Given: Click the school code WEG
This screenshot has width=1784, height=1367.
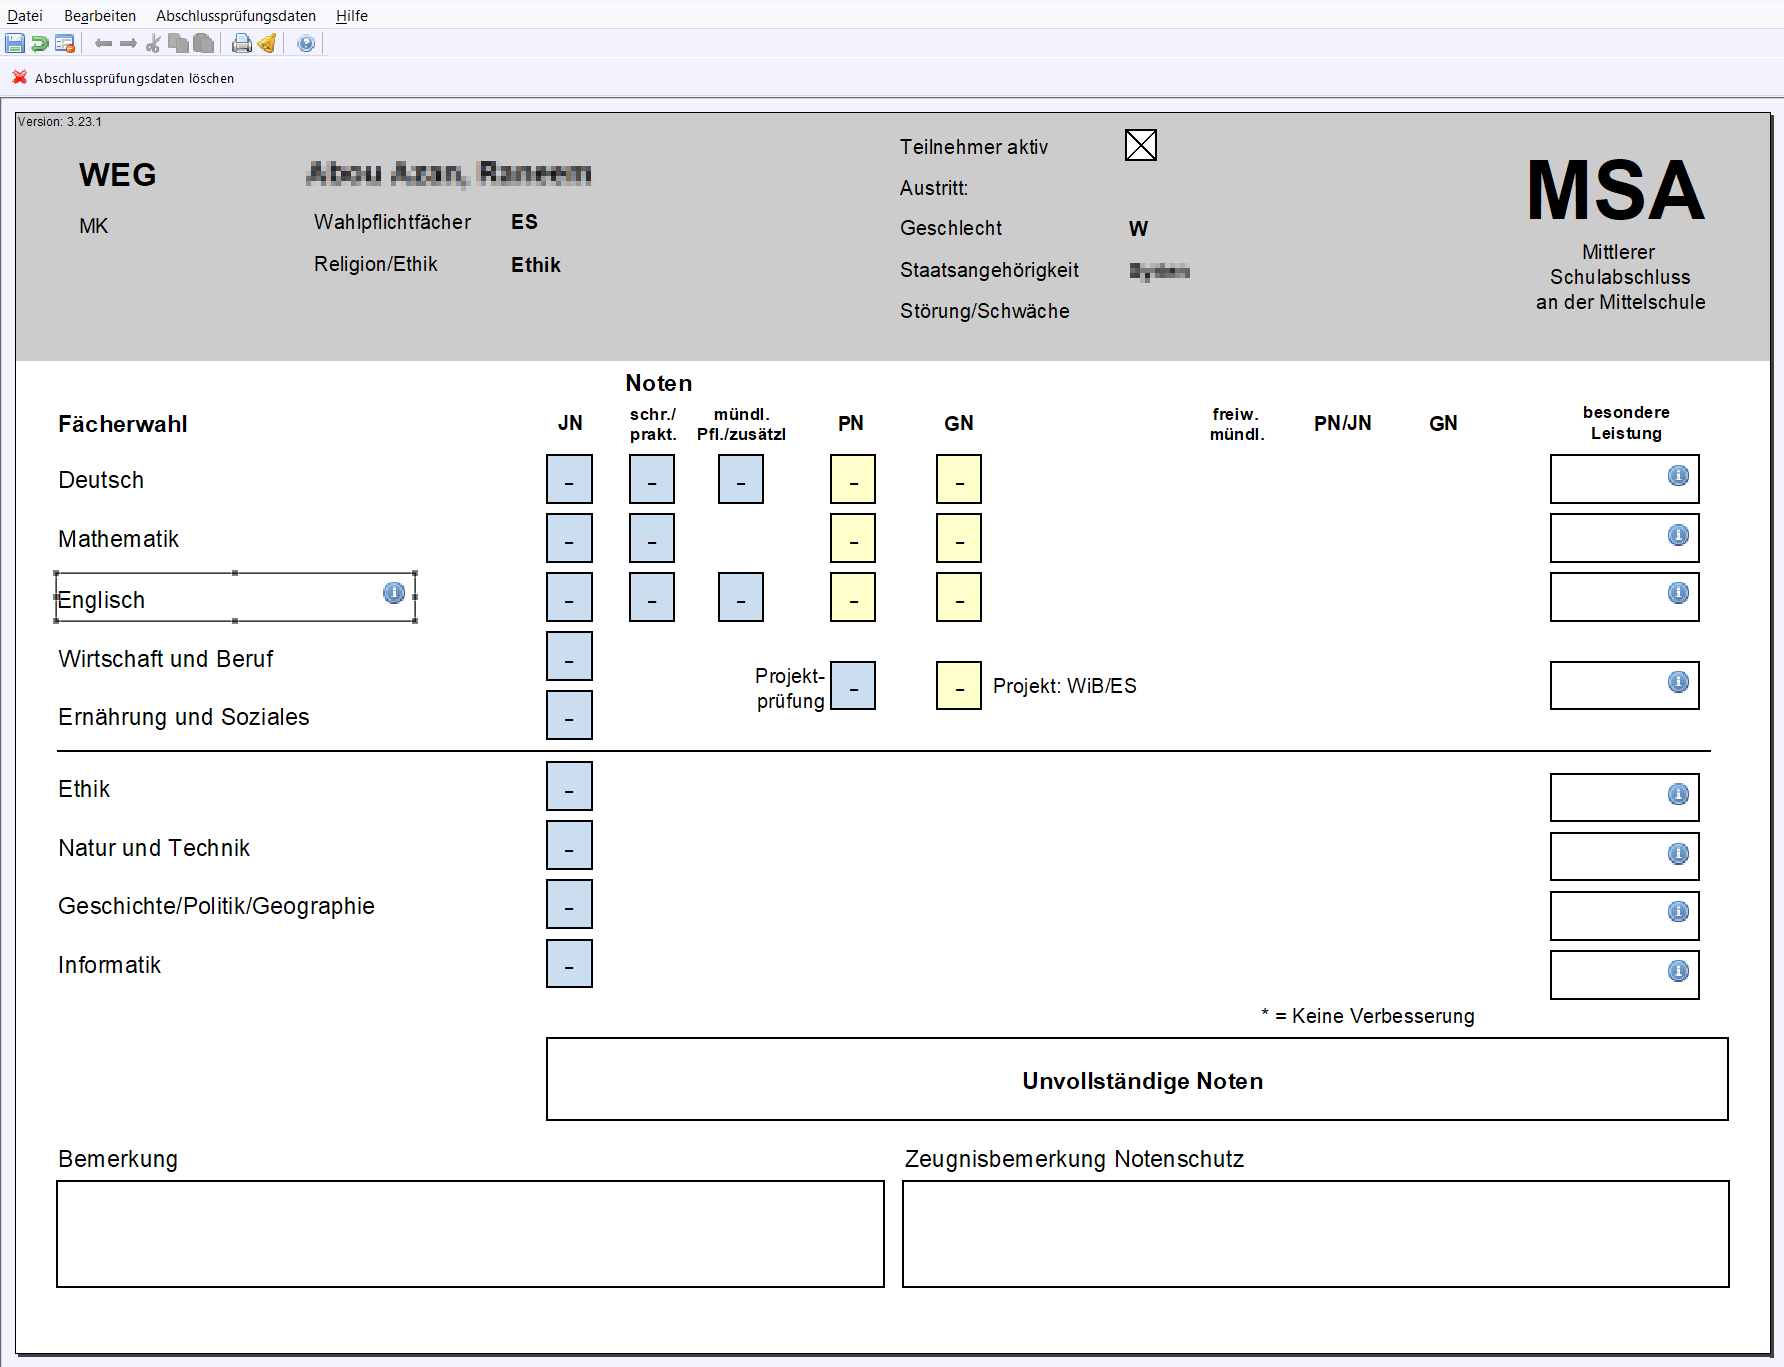Looking at the screenshot, I should tap(118, 175).
